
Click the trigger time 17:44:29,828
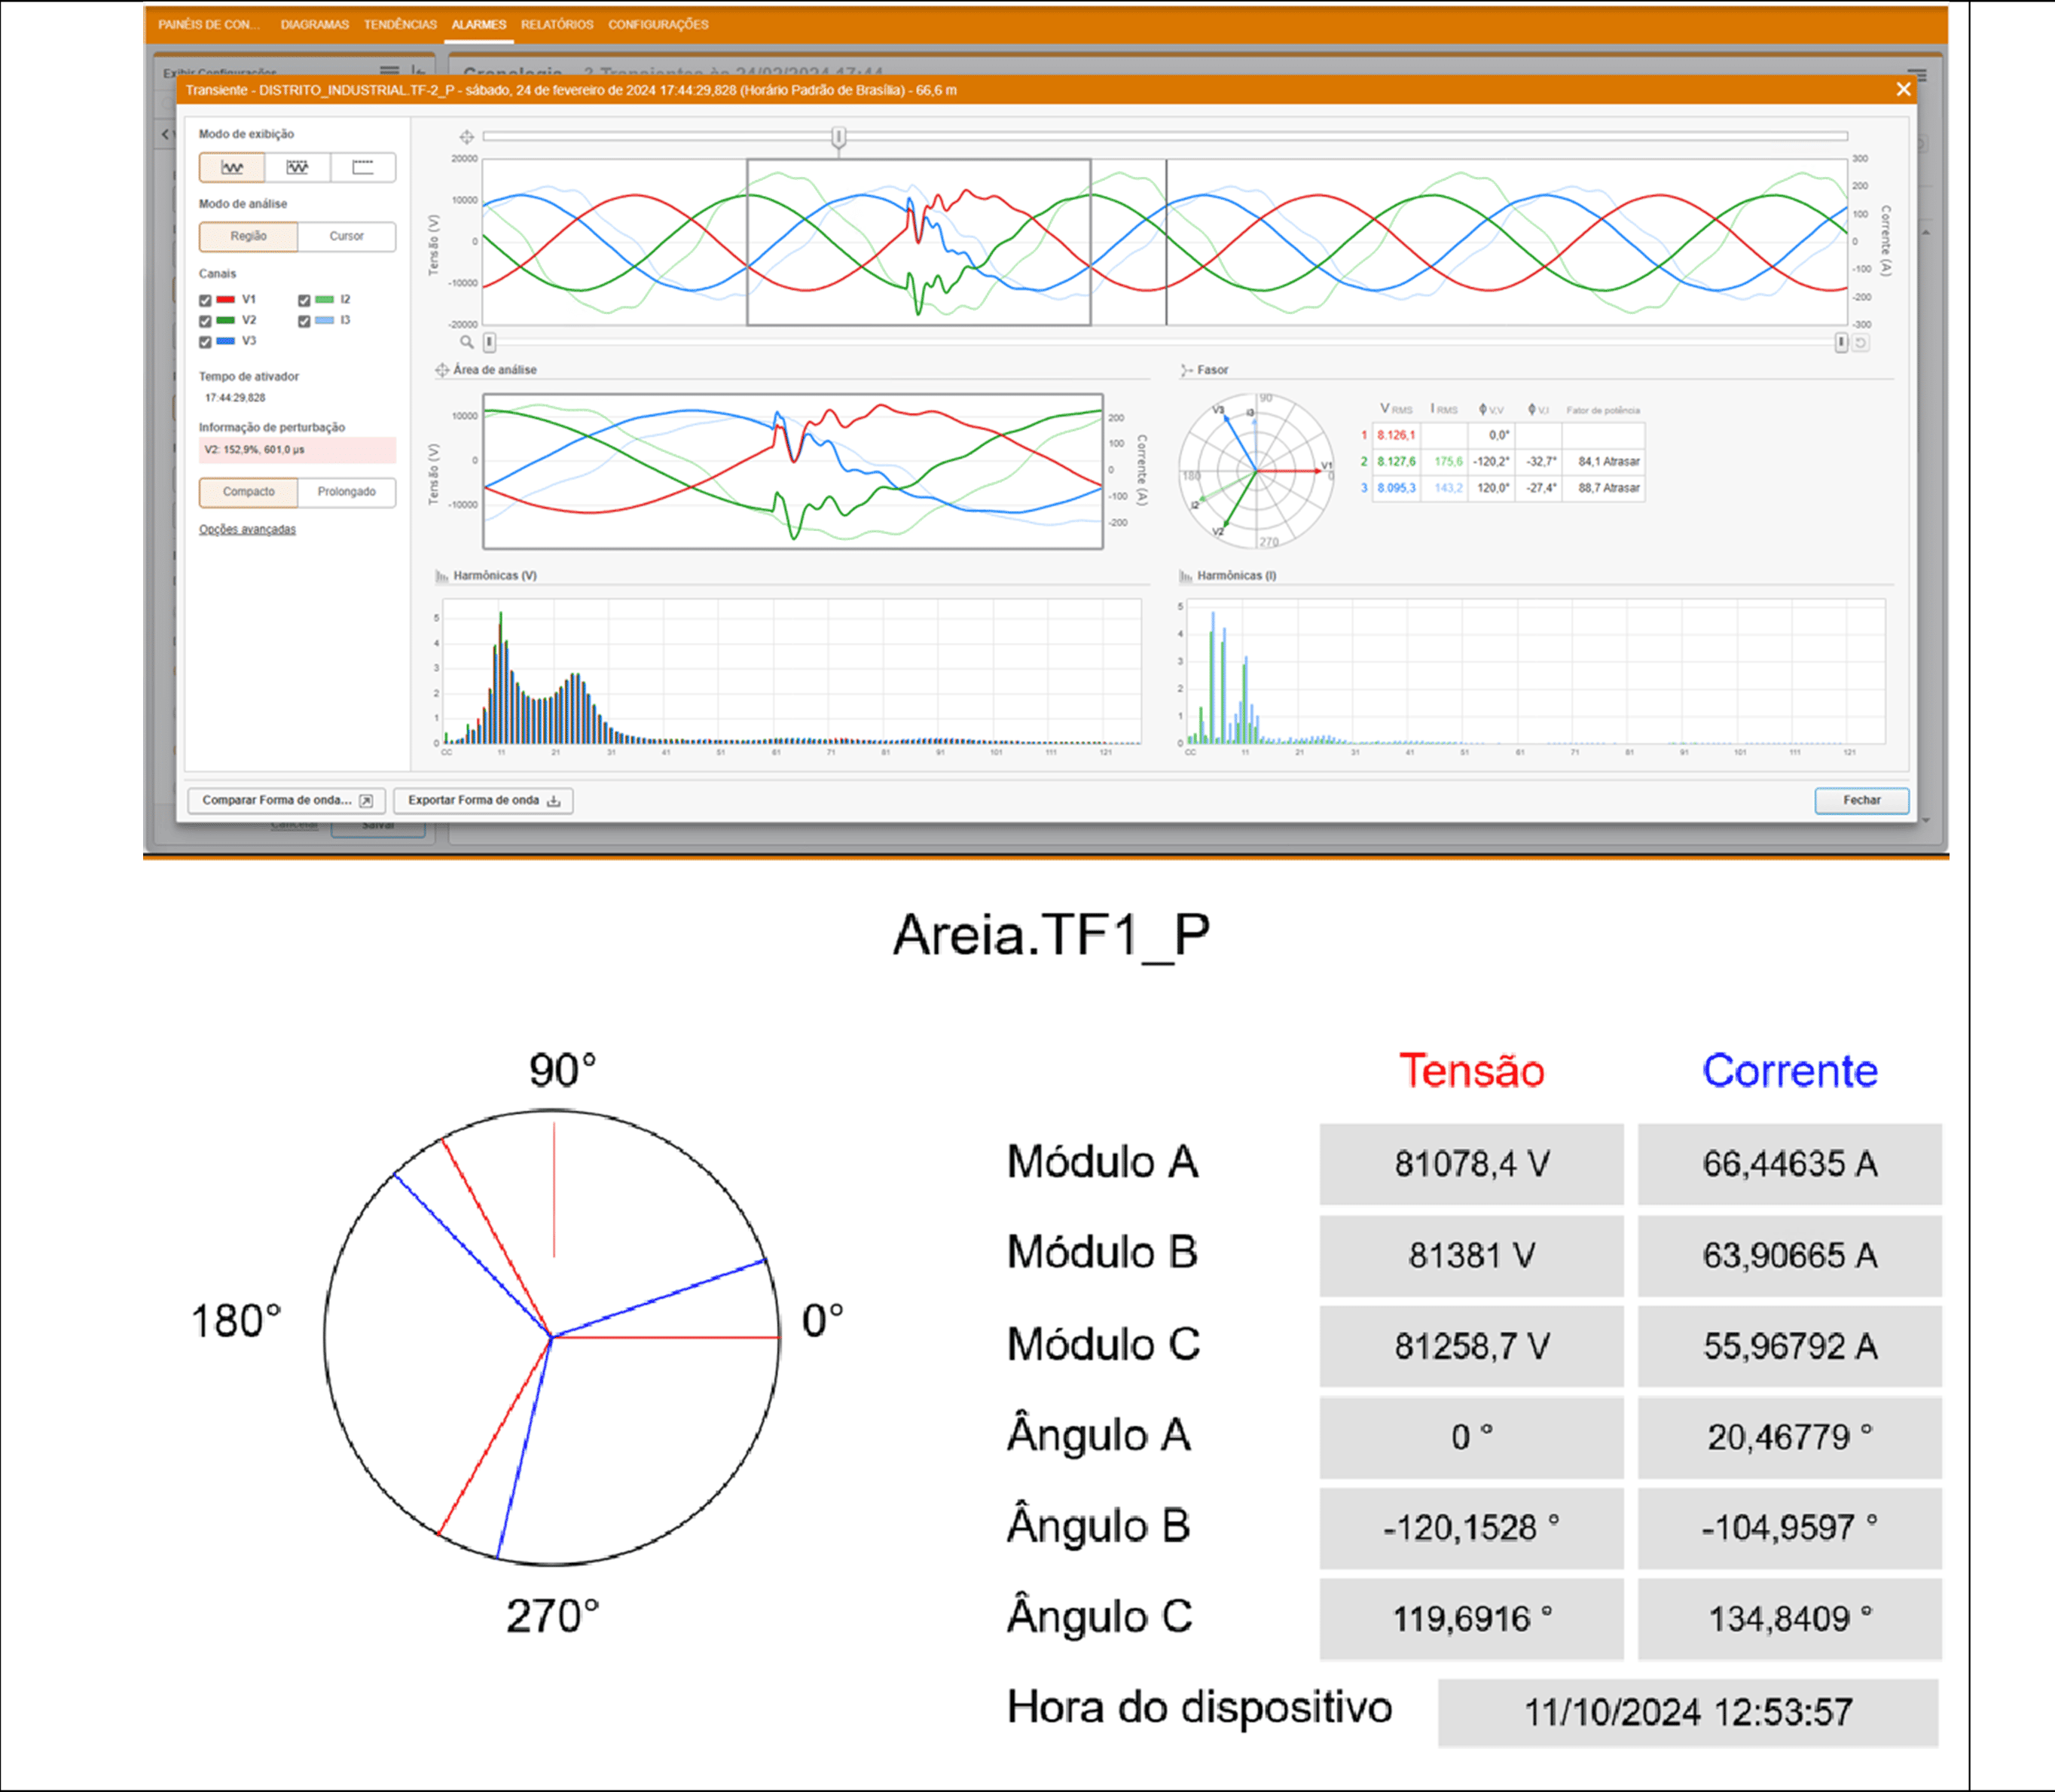click(235, 398)
